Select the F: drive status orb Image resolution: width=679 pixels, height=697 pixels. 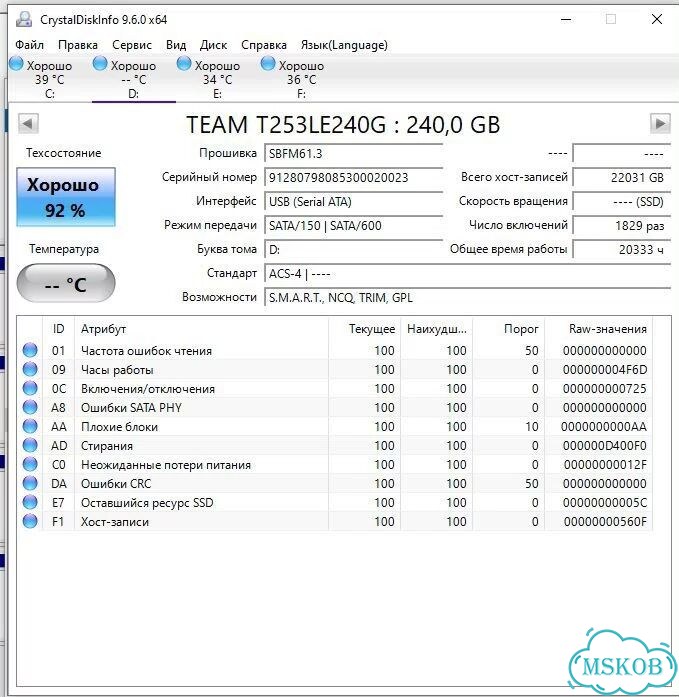coord(268,64)
